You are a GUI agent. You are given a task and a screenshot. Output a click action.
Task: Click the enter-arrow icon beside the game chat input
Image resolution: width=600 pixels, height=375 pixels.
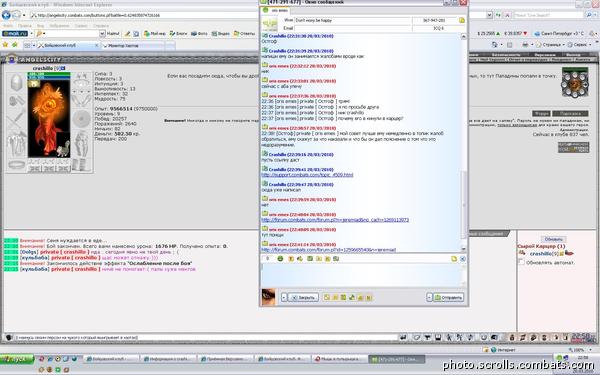(x=403, y=338)
